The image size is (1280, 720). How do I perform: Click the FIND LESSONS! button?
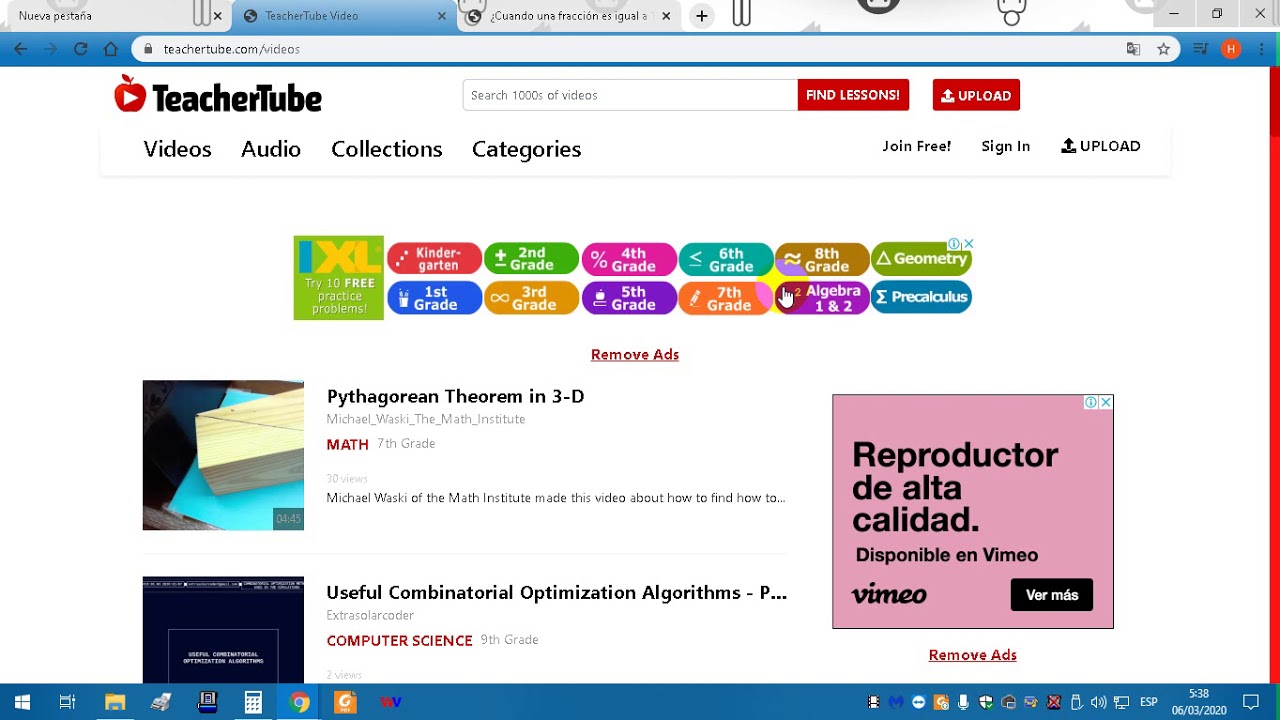click(x=853, y=95)
